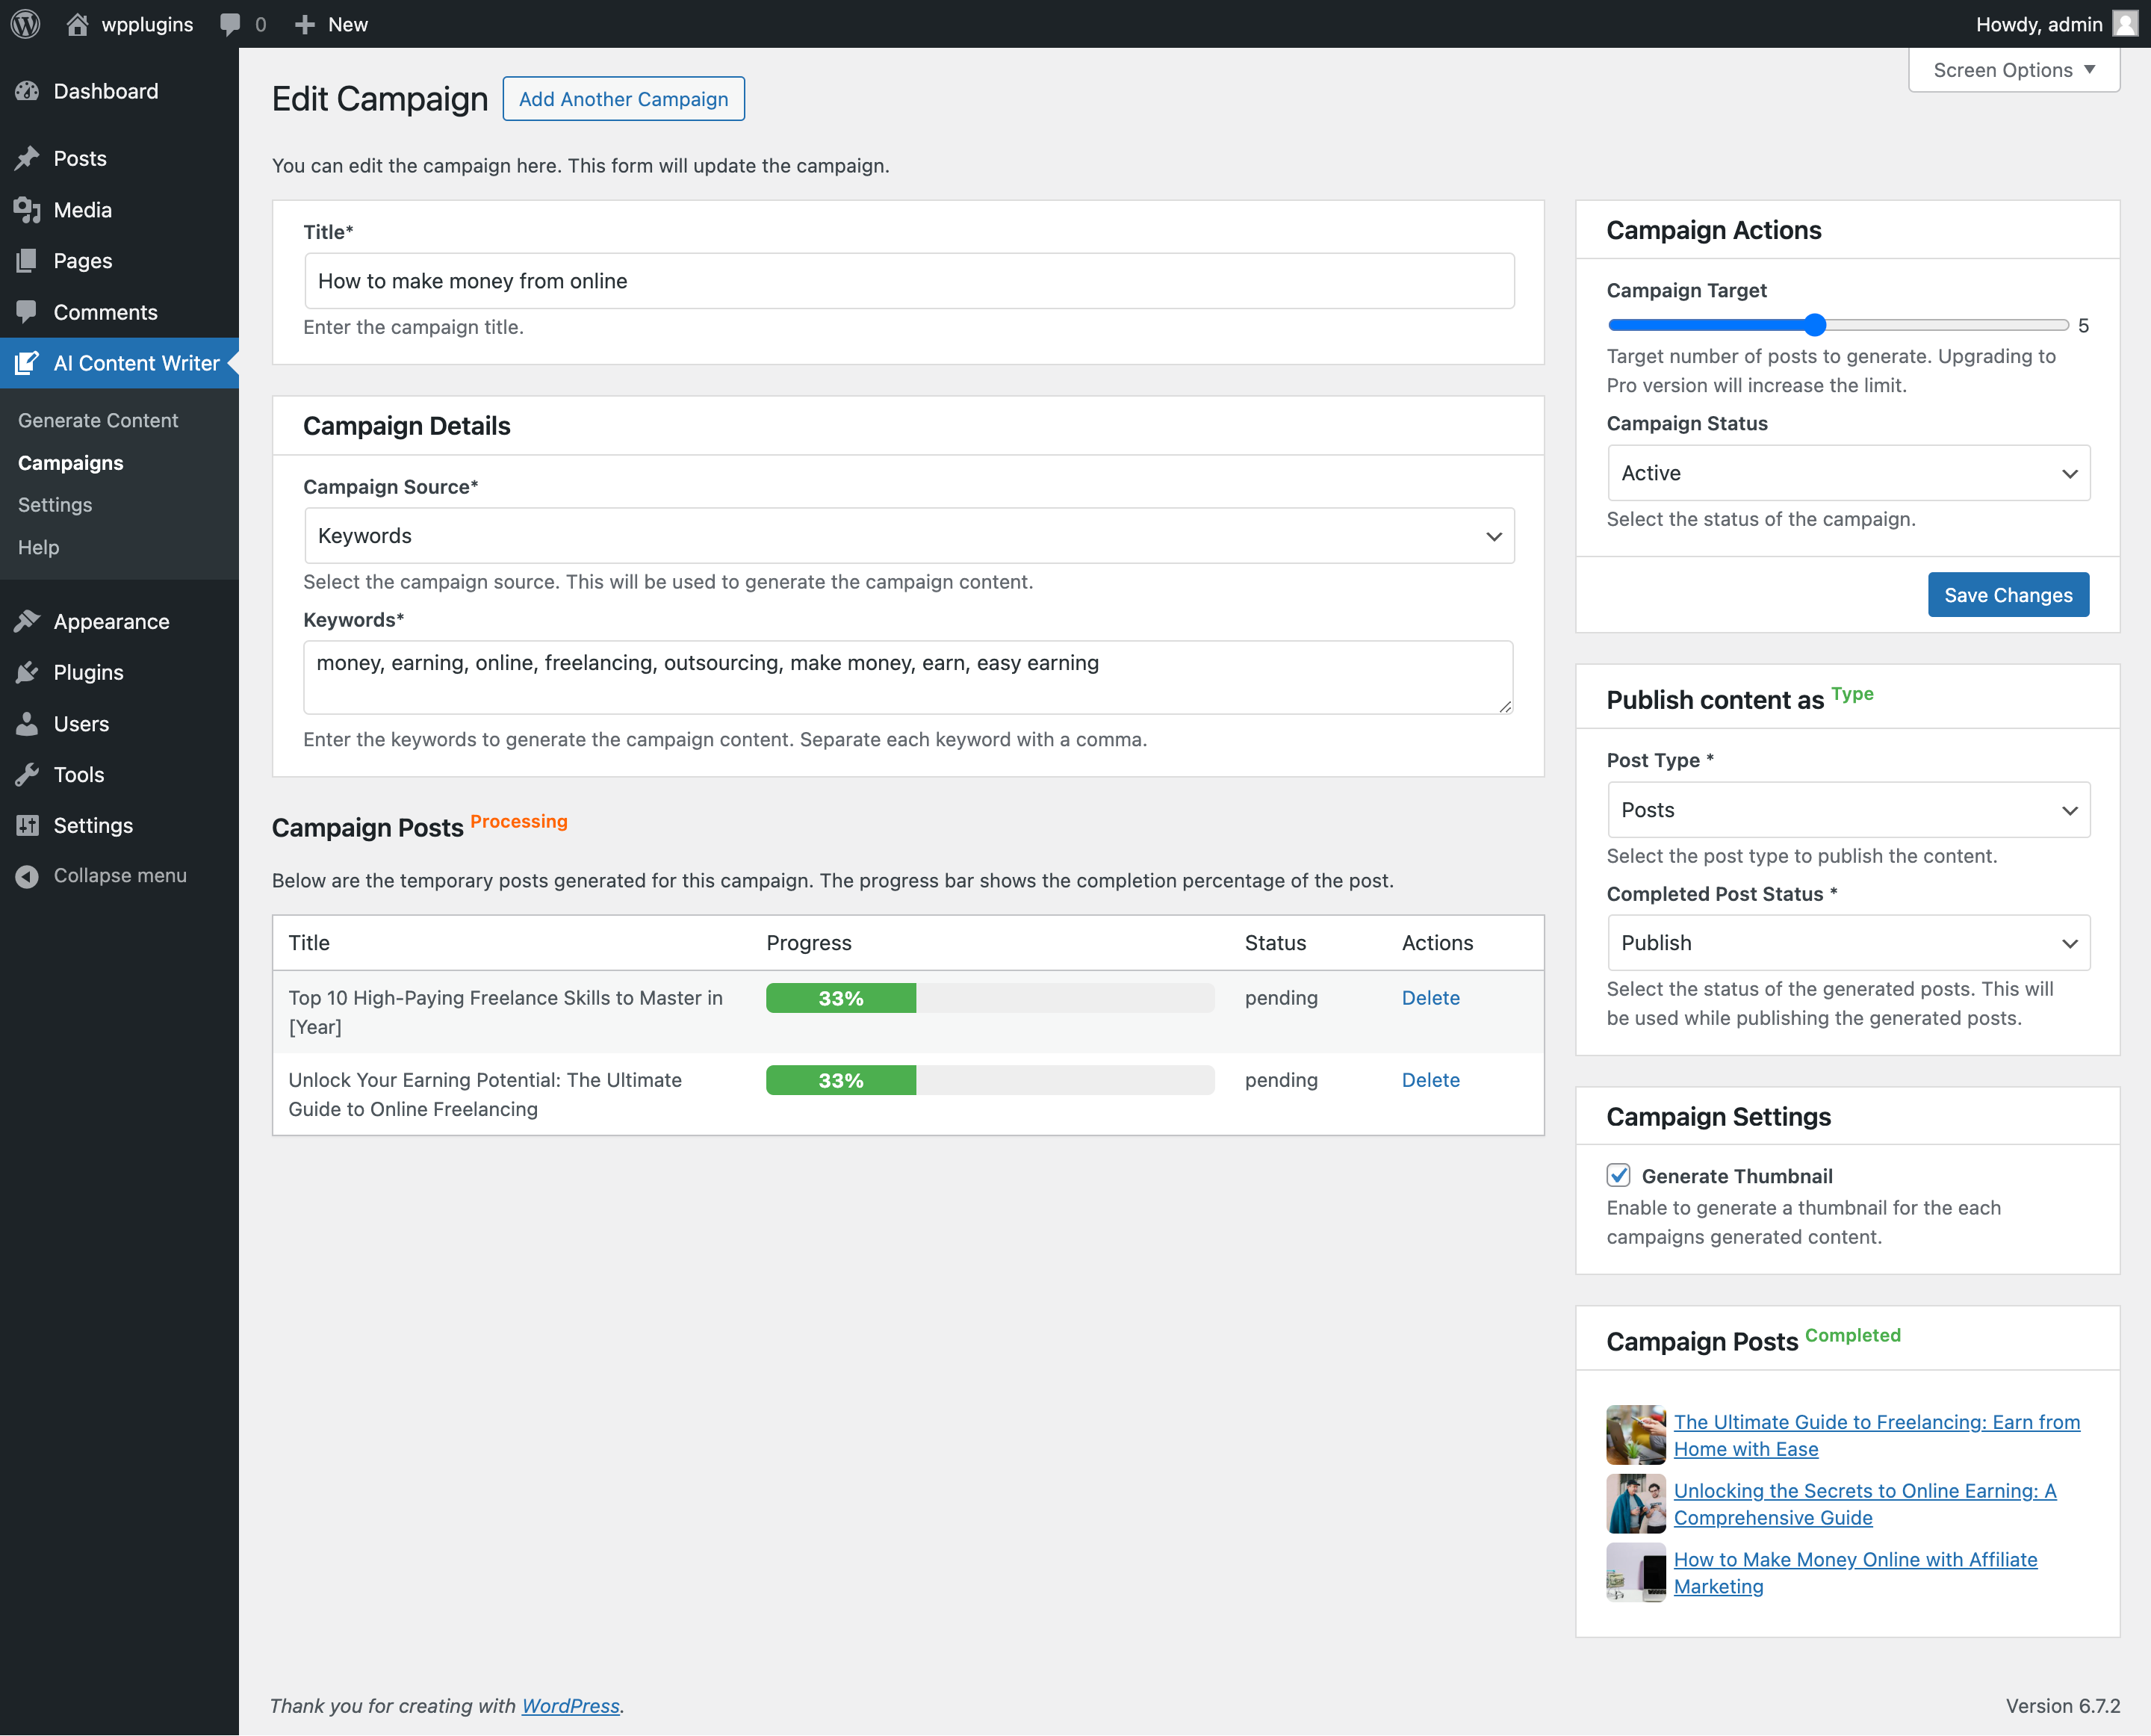2151x1736 pixels.
Task: Go to AI Content Writer Settings submenu
Action: [55, 505]
